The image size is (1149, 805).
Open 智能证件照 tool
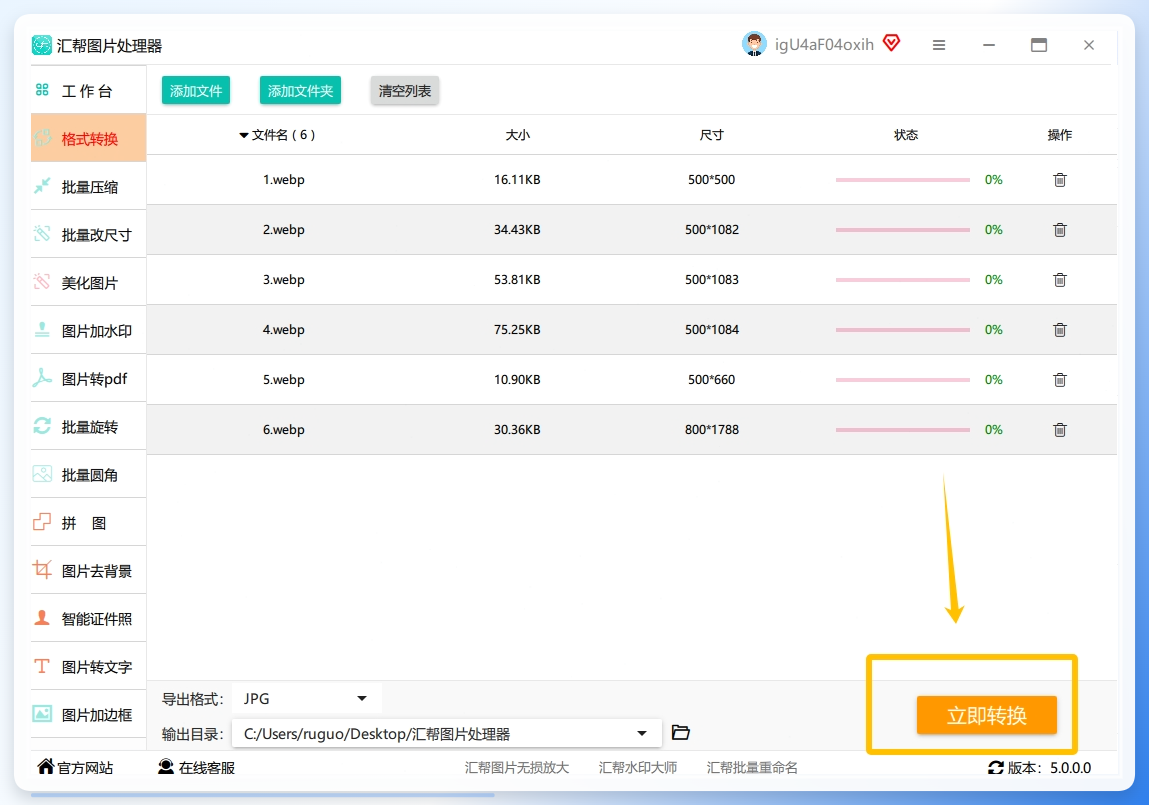[88, 618]
